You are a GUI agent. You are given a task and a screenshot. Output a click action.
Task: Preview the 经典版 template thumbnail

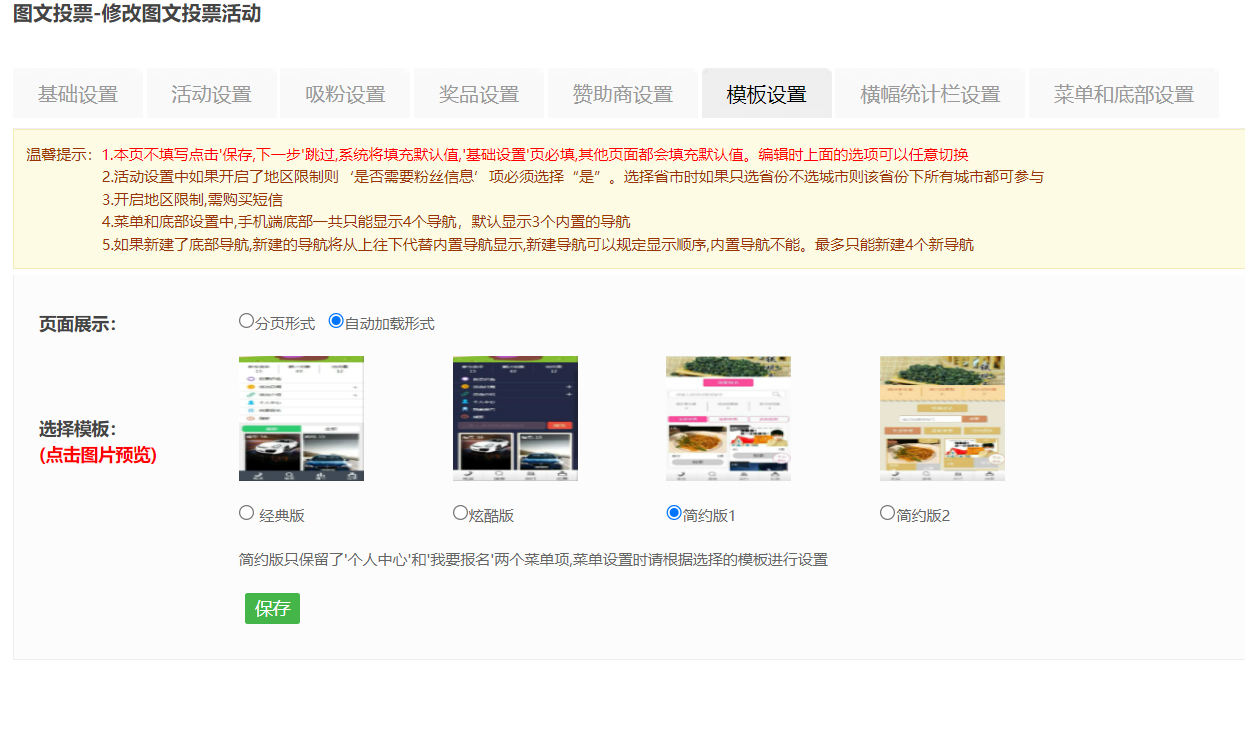pos(301,418)
